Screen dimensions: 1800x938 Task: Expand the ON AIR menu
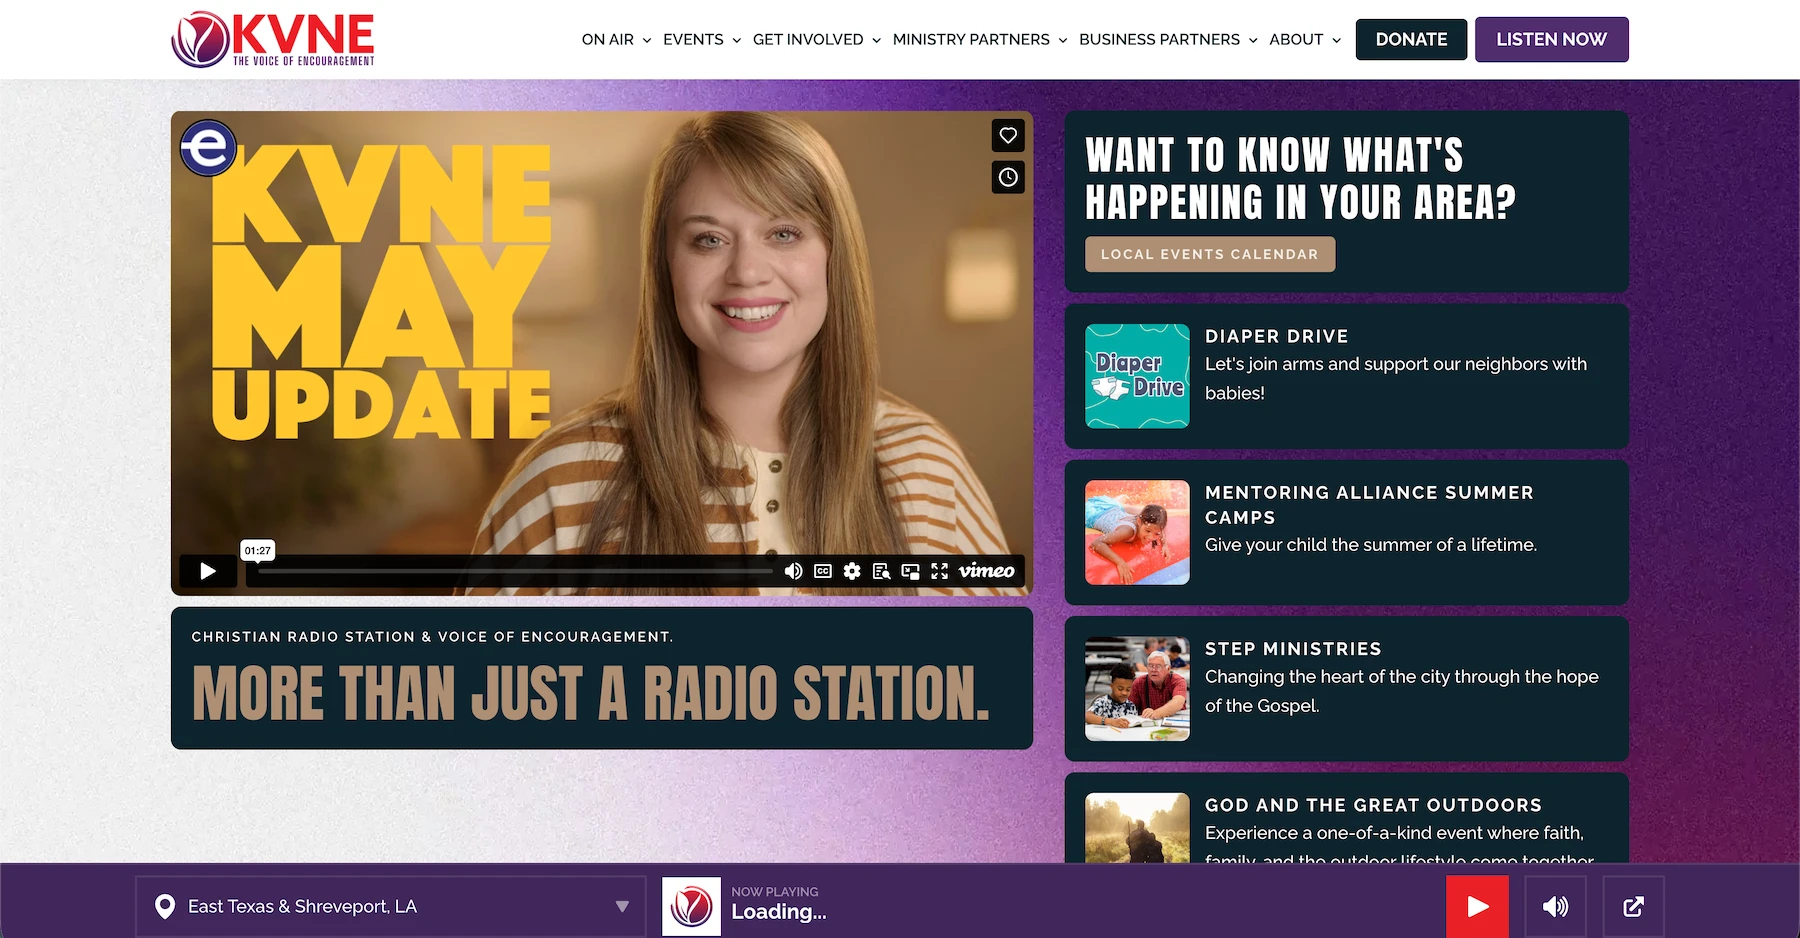616,39
